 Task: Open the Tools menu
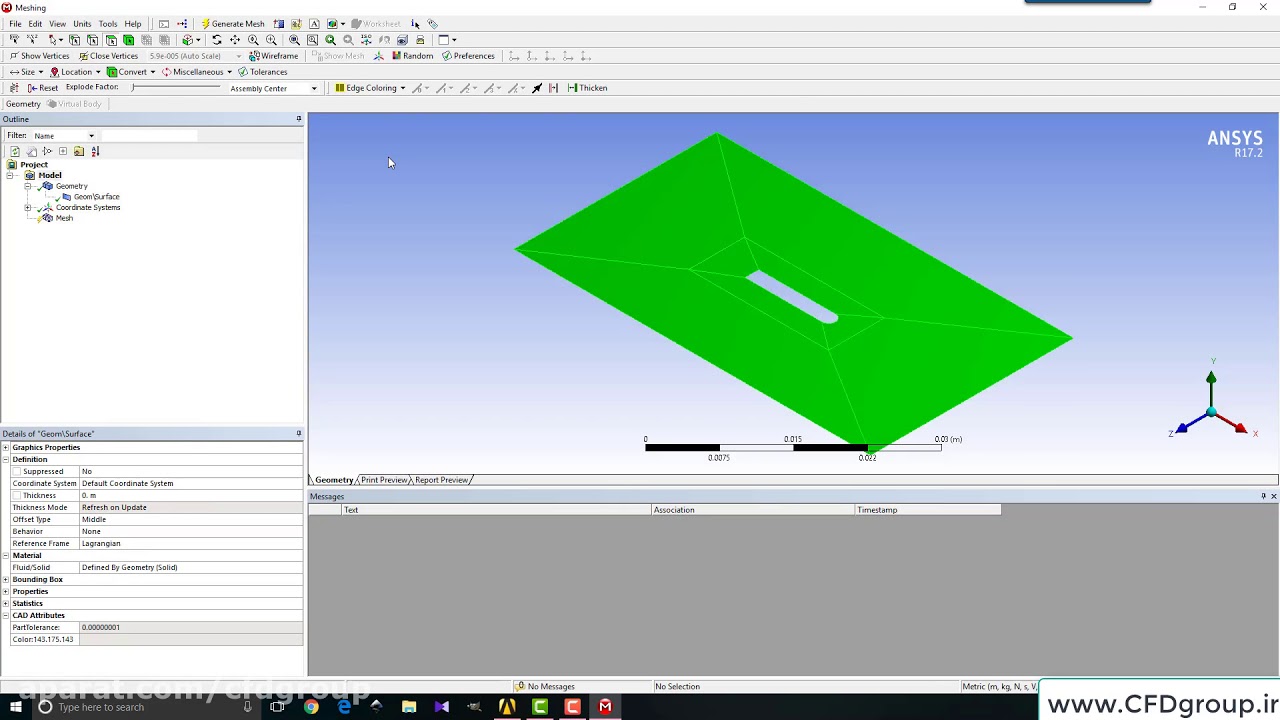click(x=108, y=24)
